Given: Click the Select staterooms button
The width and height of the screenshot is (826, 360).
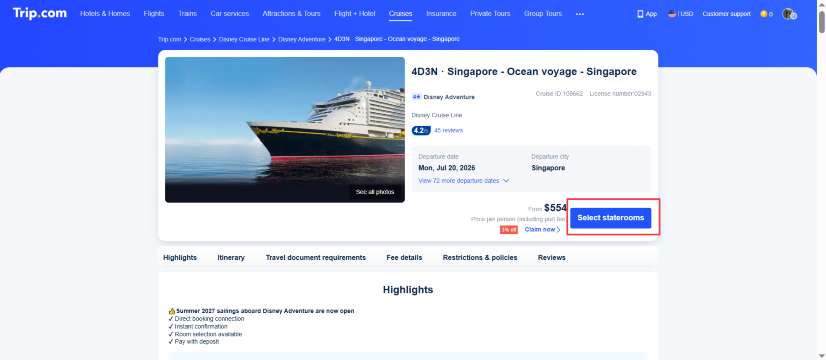Looking at the screenshot, I should (611, 218).
